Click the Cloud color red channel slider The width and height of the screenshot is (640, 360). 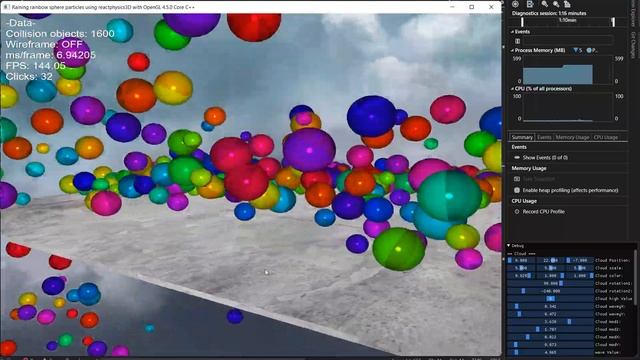point(521,276)
